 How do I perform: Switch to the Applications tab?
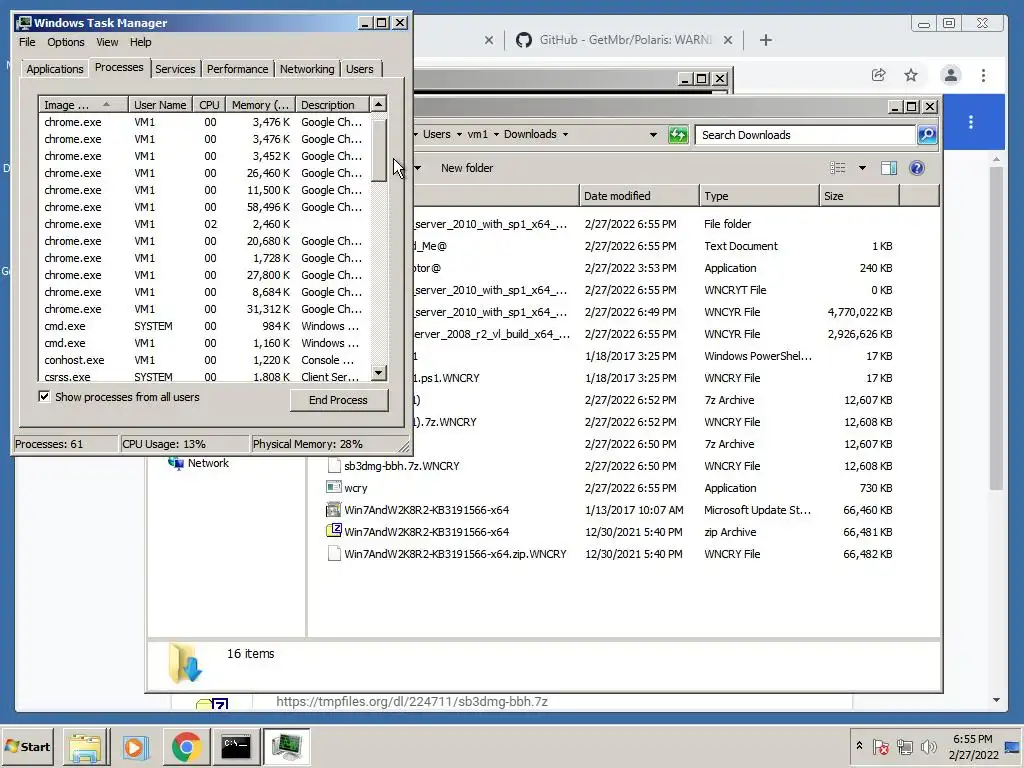[55, 69]
